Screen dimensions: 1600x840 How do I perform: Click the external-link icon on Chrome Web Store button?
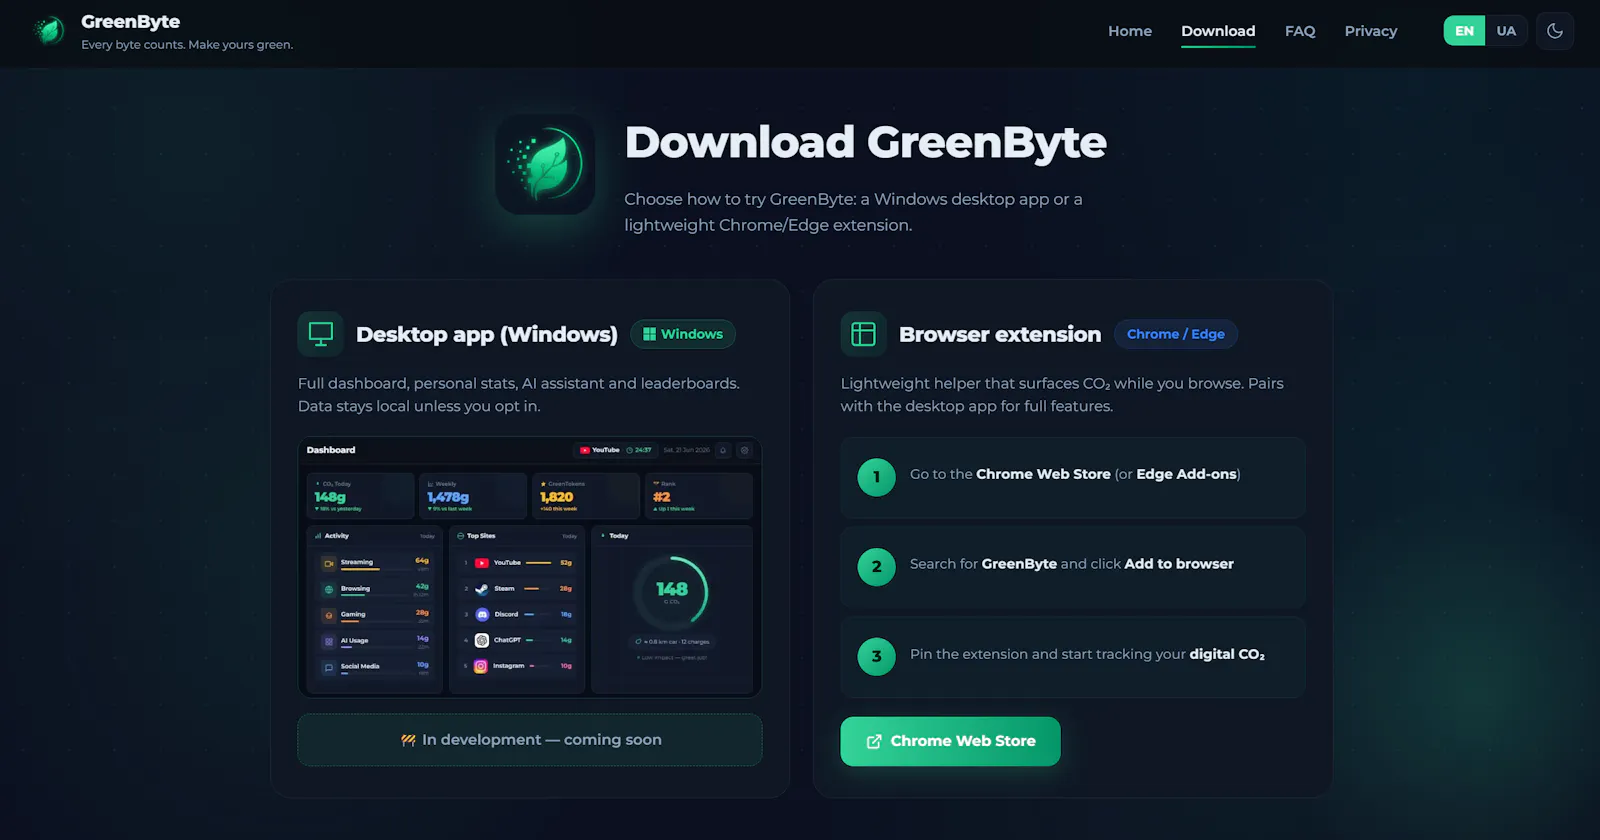click(x=874, y=741)
